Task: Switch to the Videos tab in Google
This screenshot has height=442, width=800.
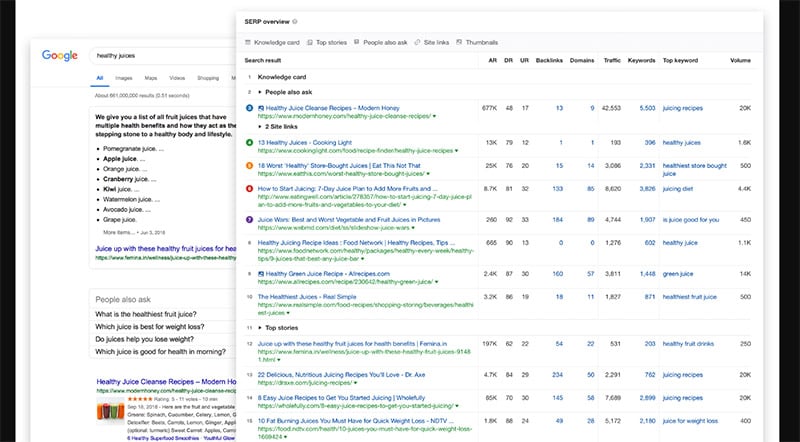Action: tap(177, 78)
